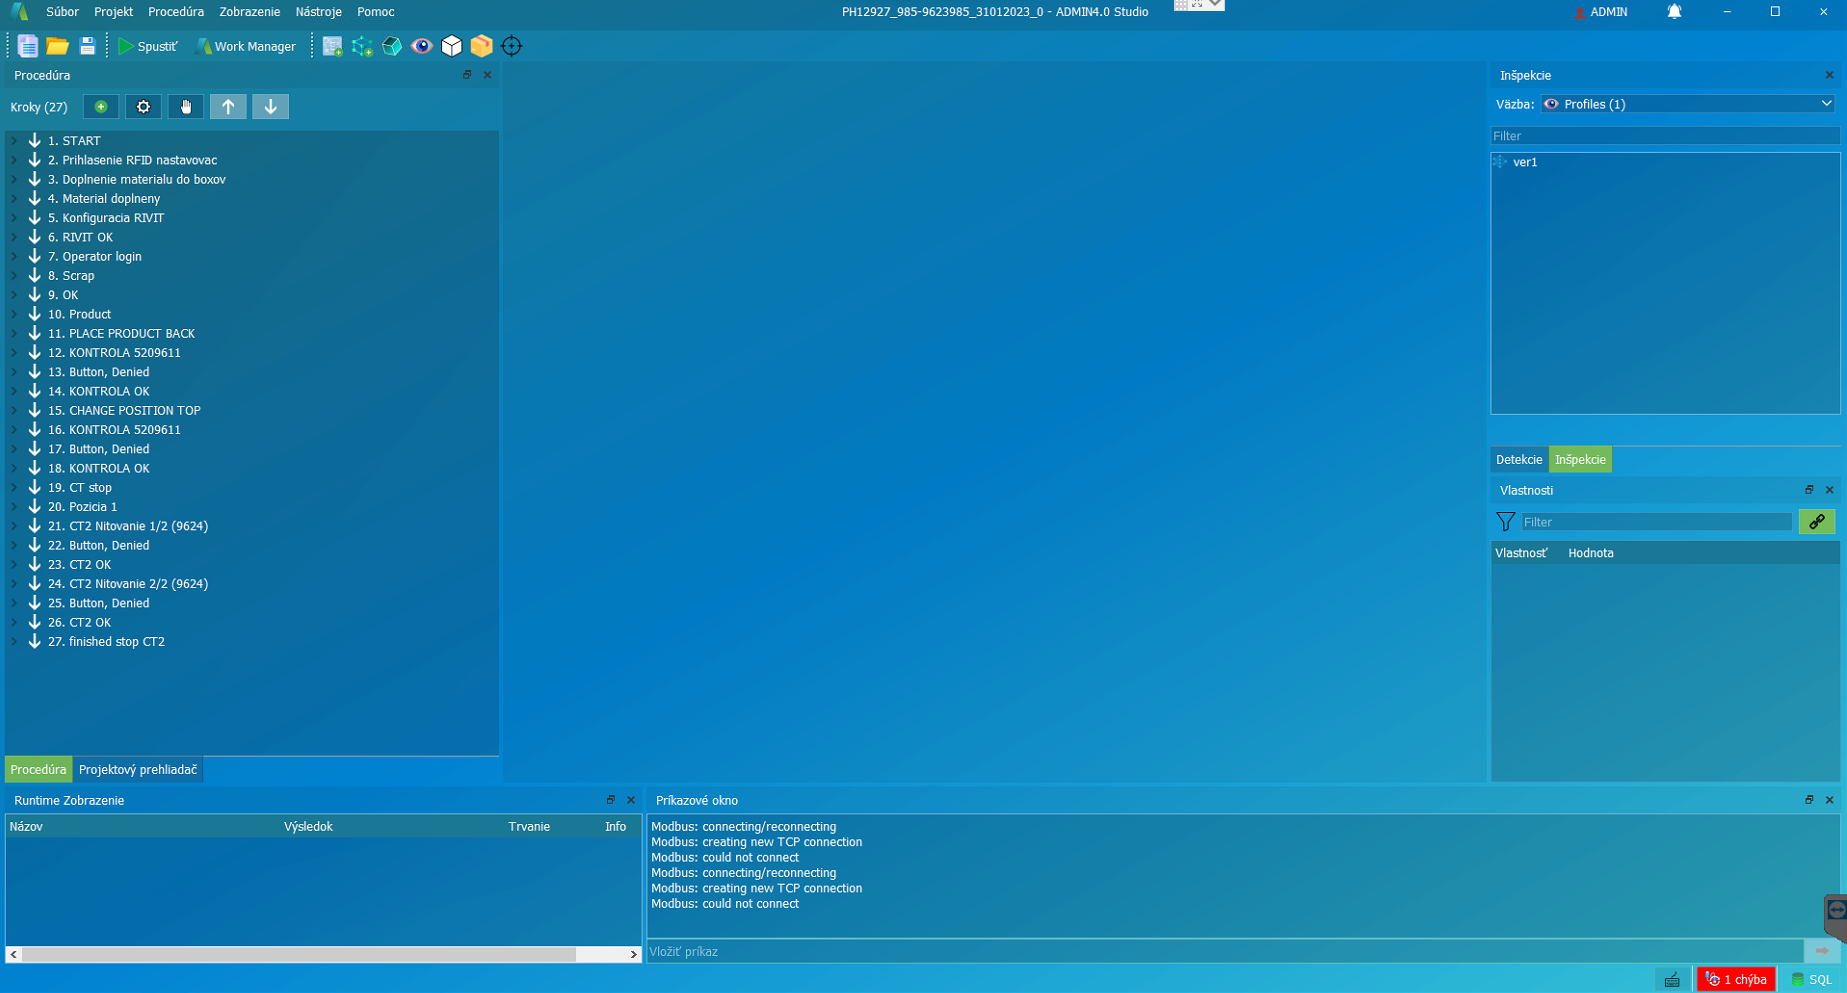The image size is (1847, 993).
Task: Open the 1 chyba error indicator
Action: pos(1736,980)
